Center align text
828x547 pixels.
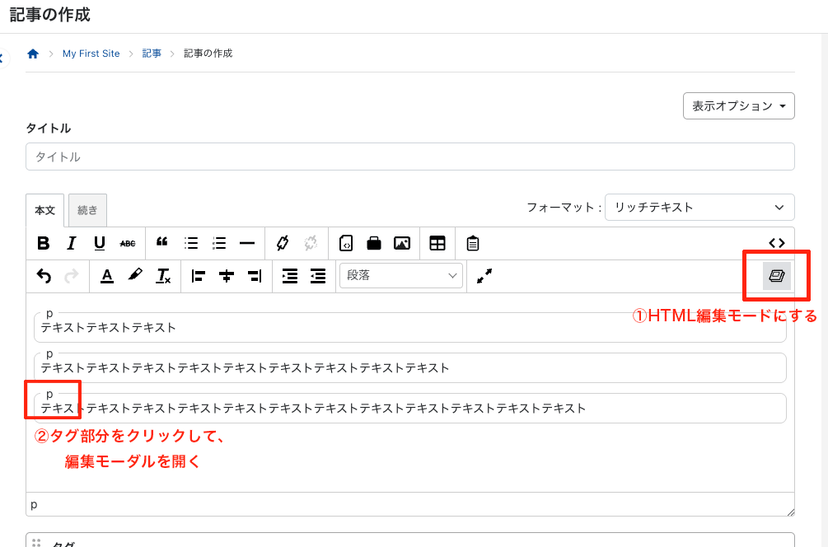227,276
